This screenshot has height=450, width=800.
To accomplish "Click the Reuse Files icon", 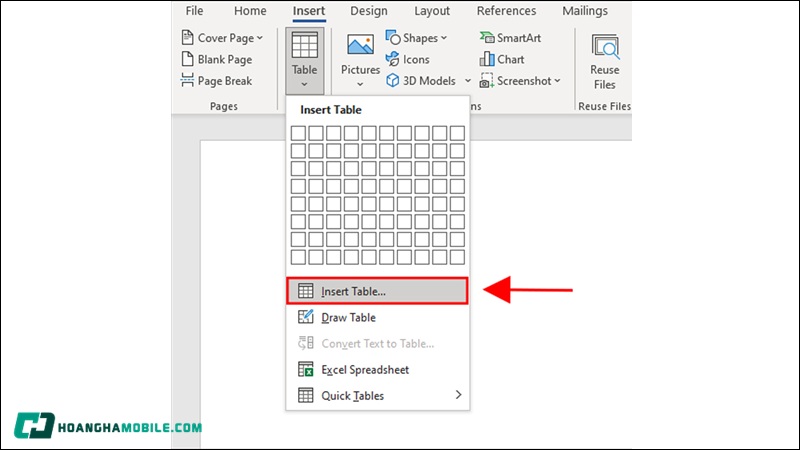I will 605,46.
